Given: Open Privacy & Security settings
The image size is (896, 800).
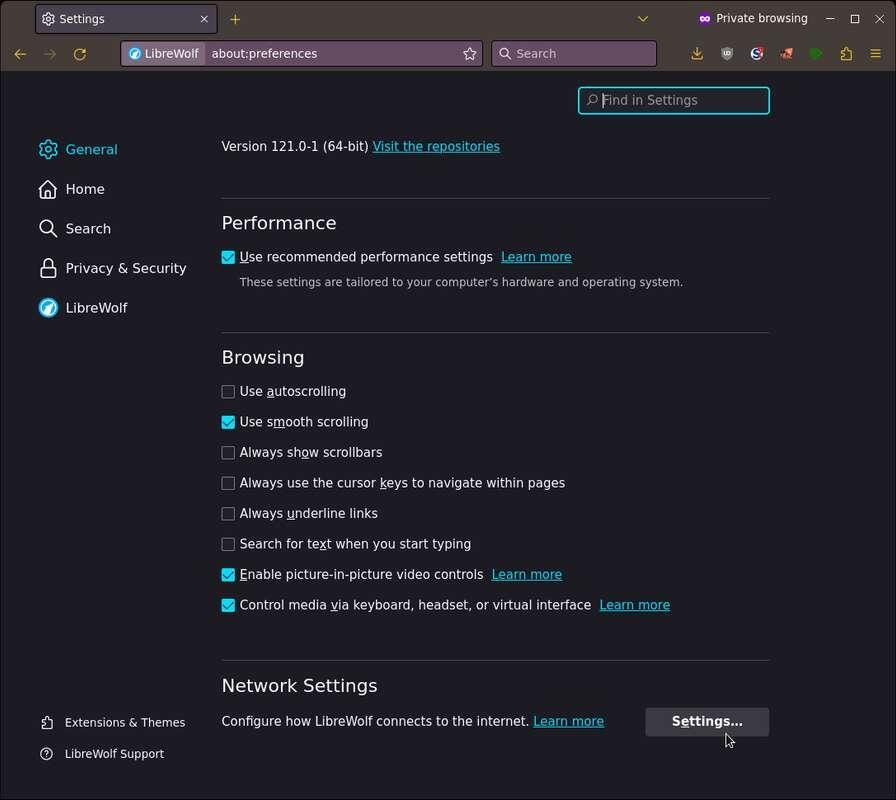Looking at the screenshot, I should click(126, 268).
